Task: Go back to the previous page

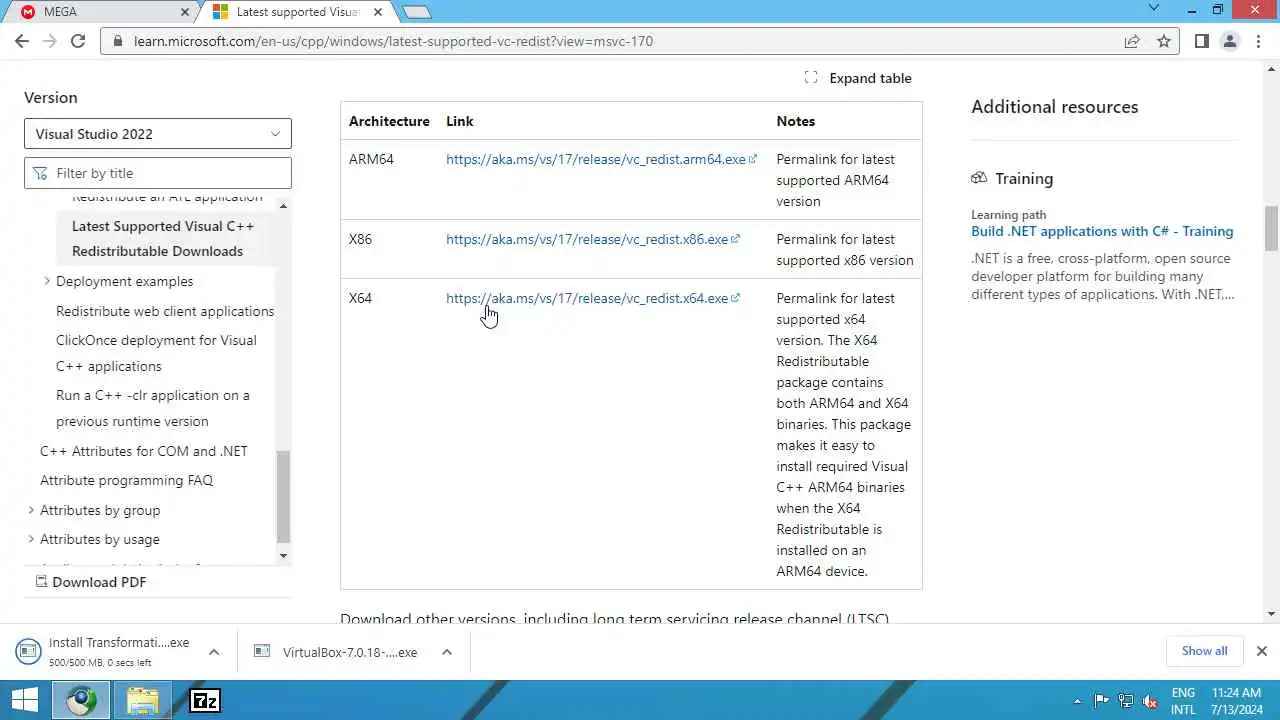Action: coord(22,41)
